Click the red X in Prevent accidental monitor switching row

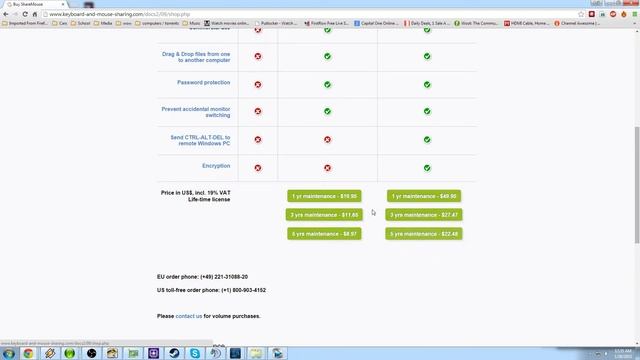coord(258,111)
